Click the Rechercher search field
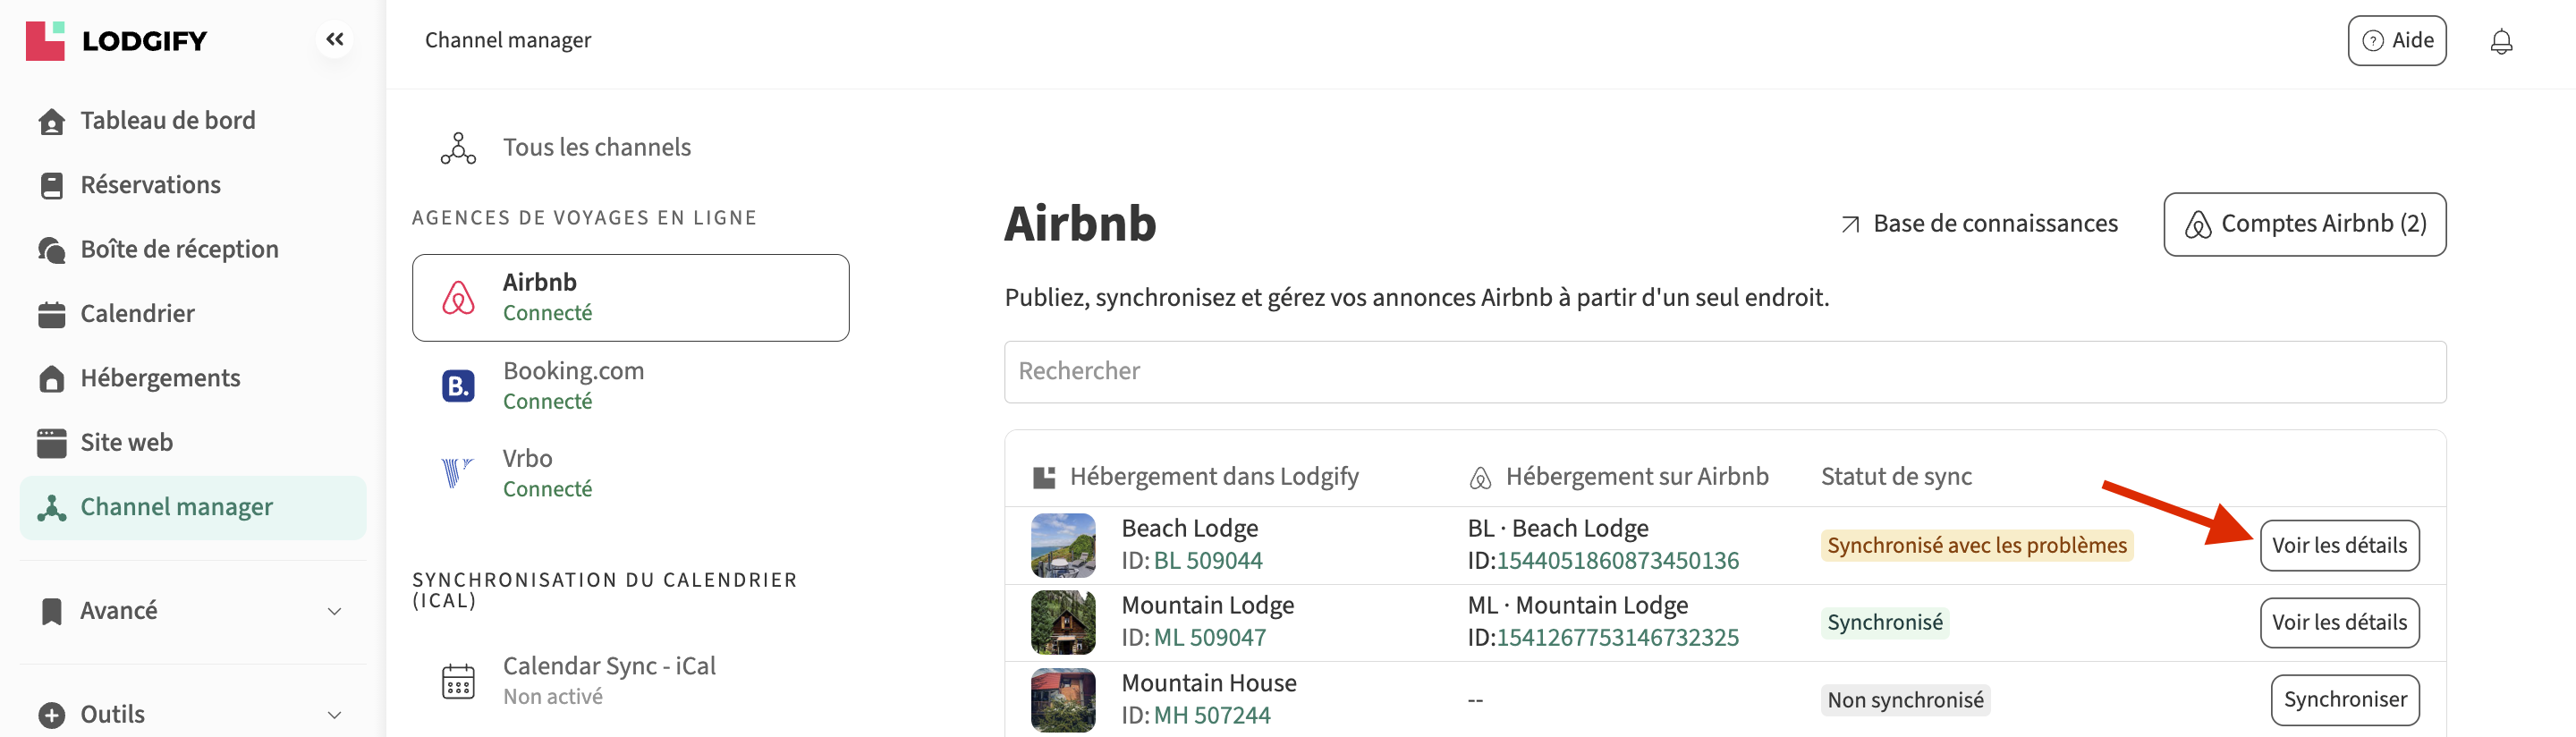Screen dimensions: 2576x737 pos(1724,372)
